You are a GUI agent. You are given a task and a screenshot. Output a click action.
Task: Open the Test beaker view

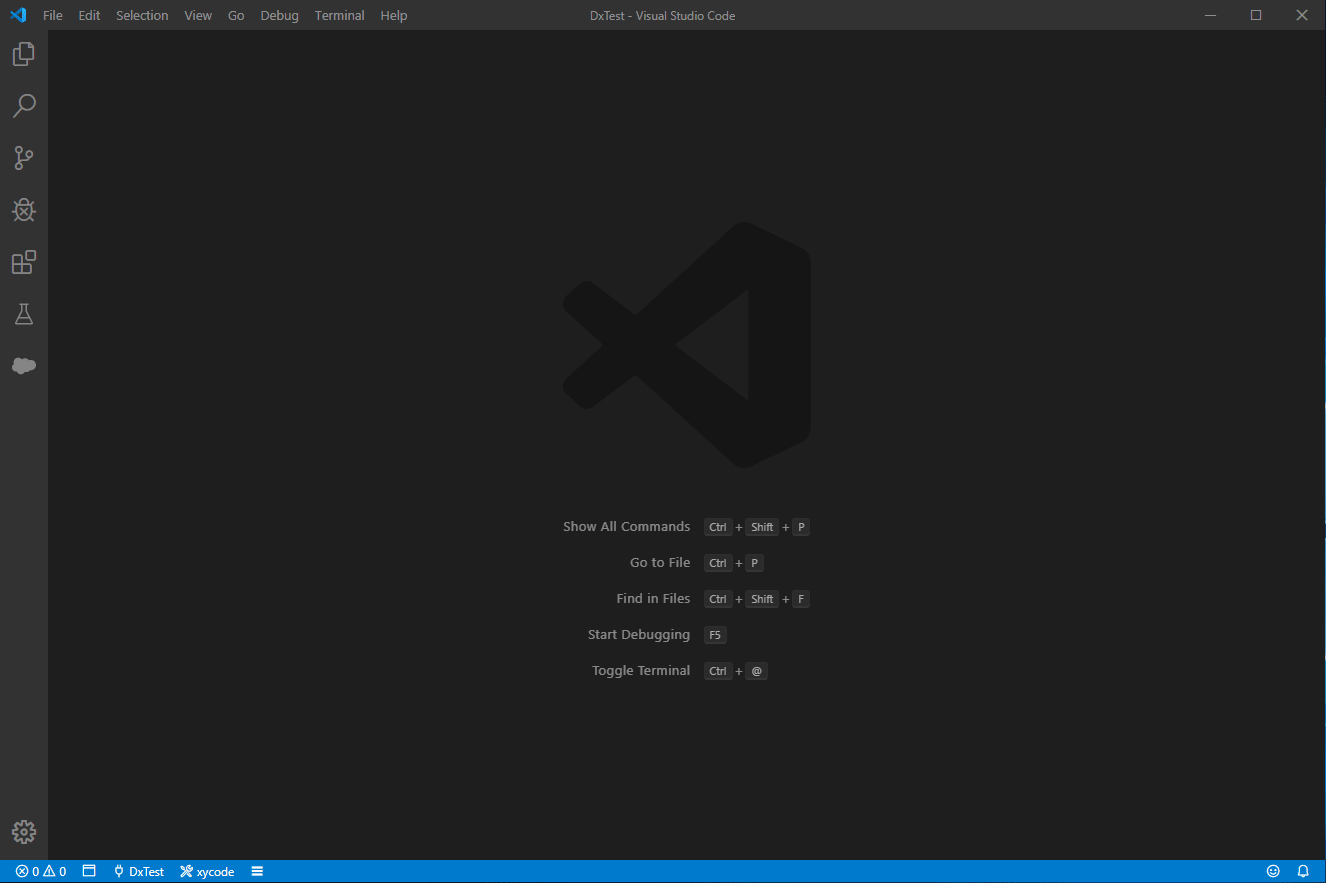pyautogui.click(x=24, y=314)
